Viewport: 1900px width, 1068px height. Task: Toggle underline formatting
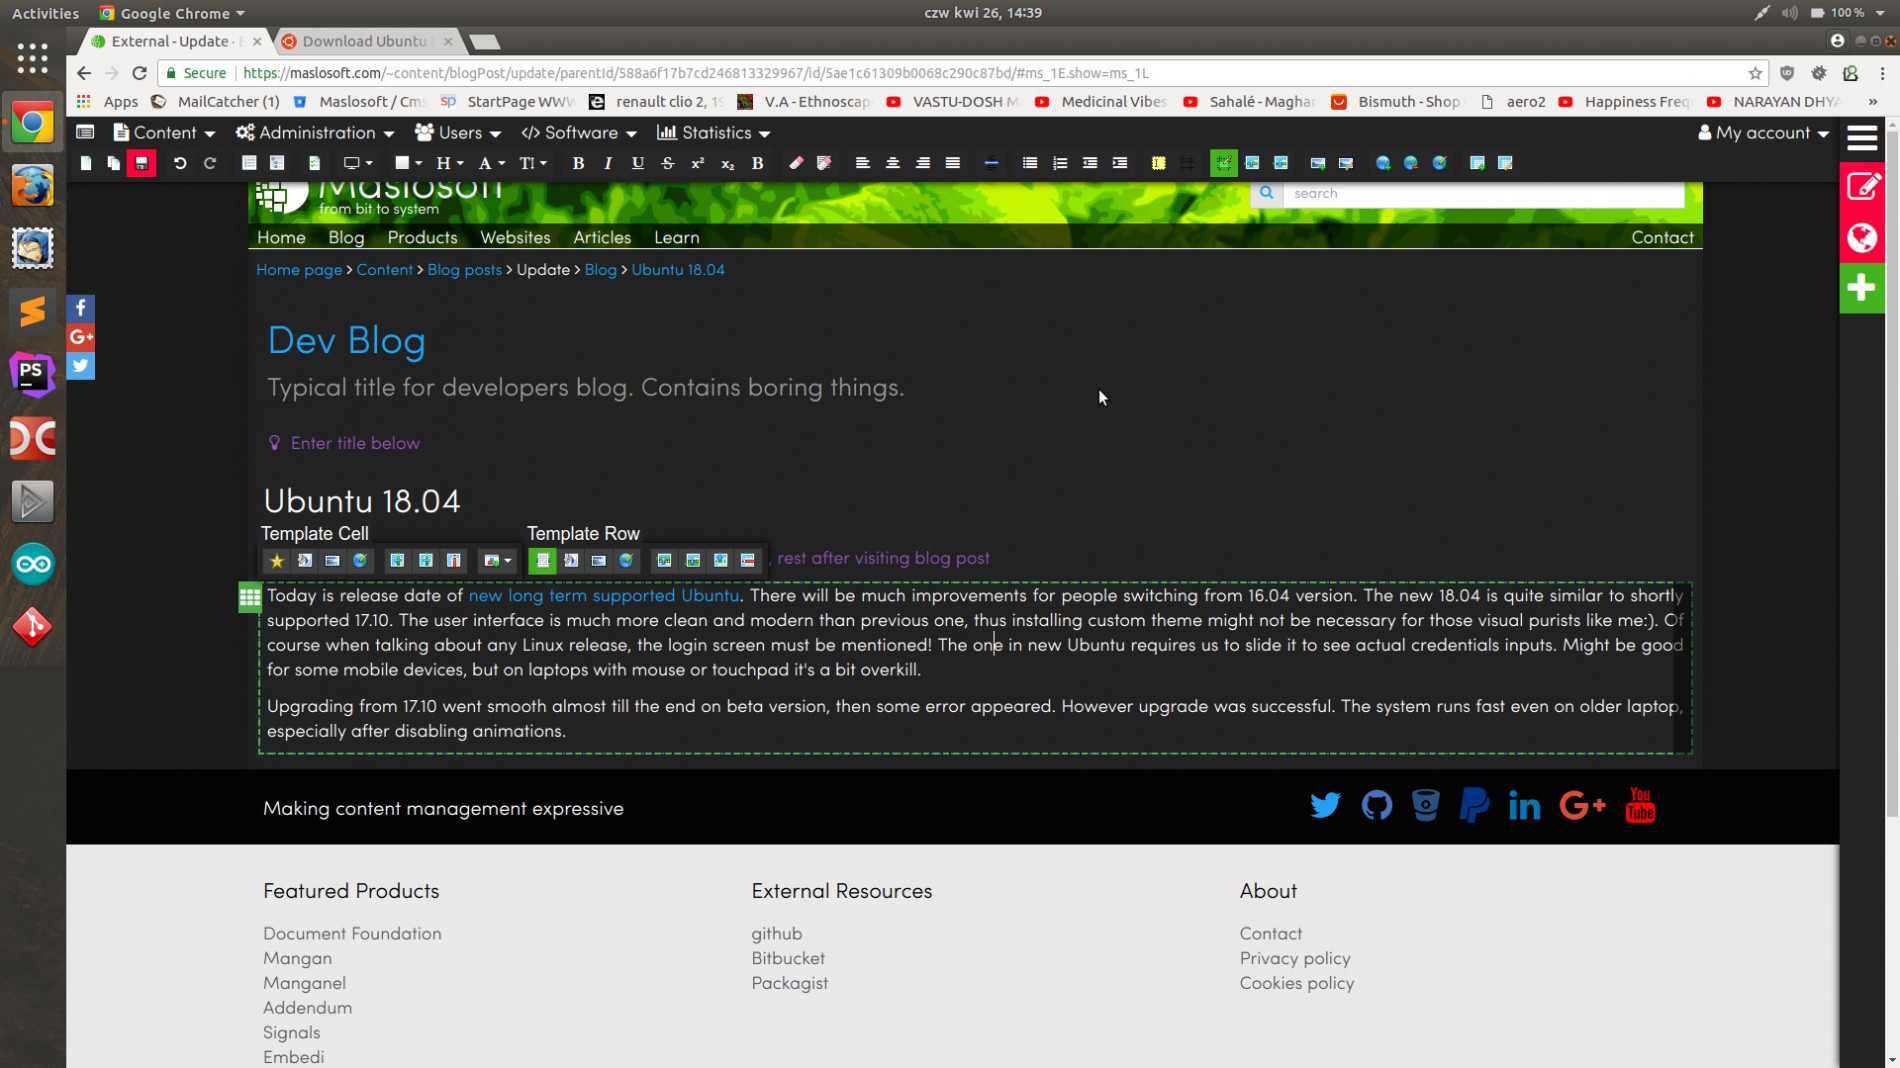pyautogui.click(x=637, y=163)
